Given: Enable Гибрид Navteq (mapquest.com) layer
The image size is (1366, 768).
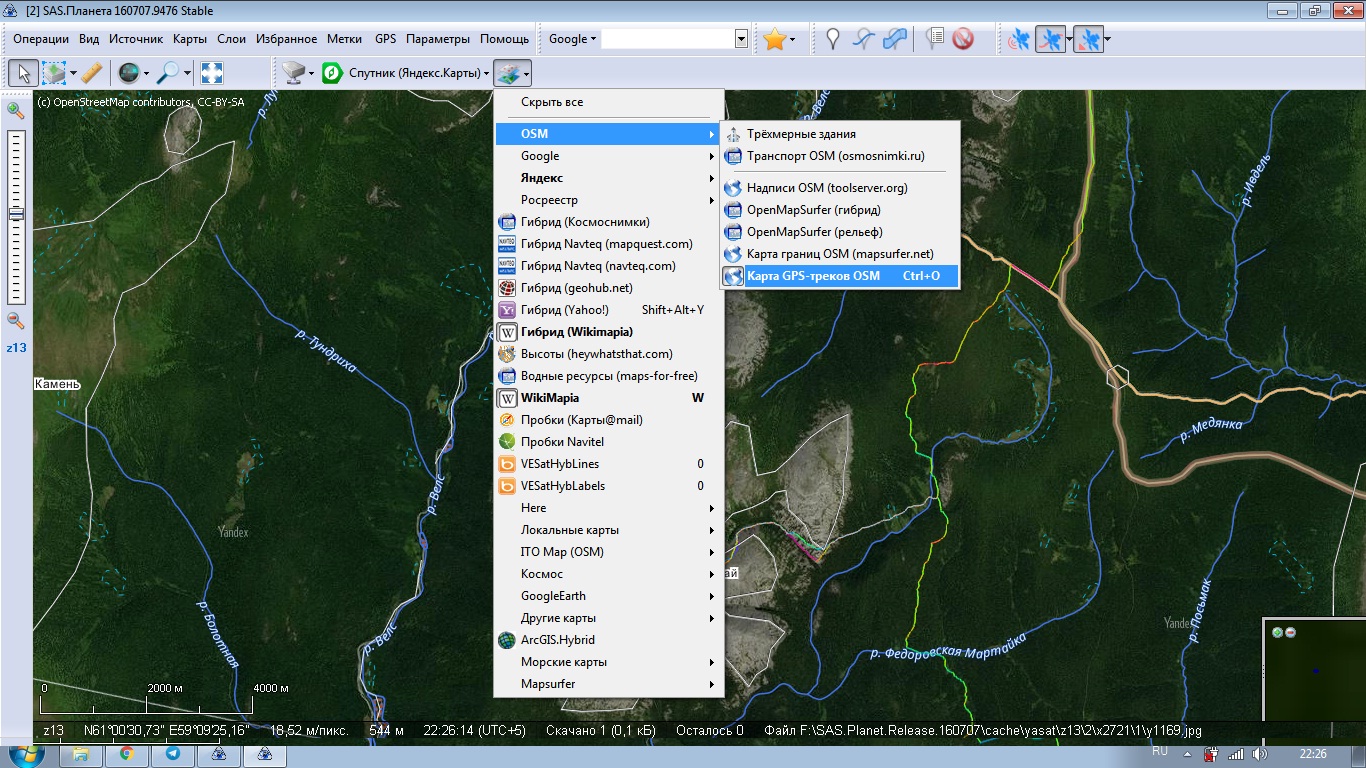Looking at the screenshot, I should 609,244.
